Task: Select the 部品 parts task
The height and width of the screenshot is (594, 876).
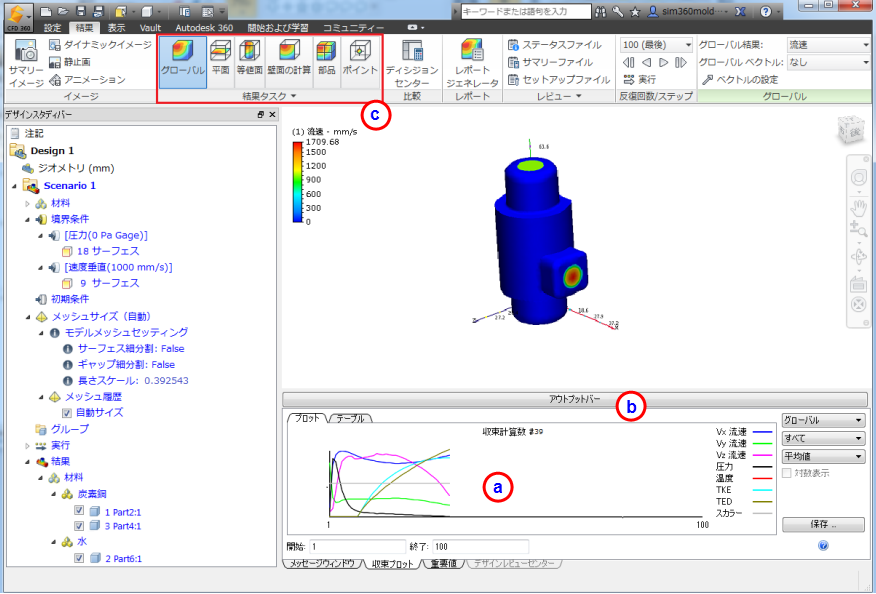Action: [x=326, y=63]
